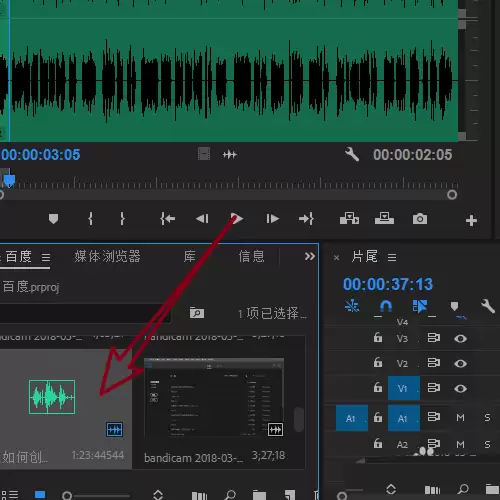
Task: Open source monitor settings wrench
Action: (352, 154)
